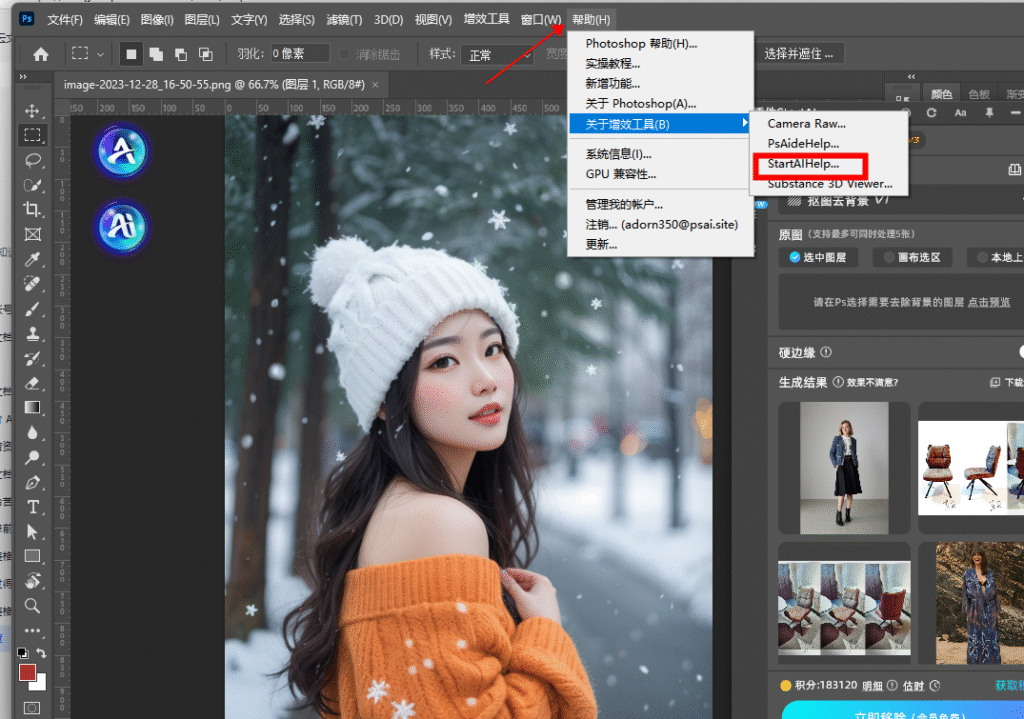Select the Zoom magnifier tool

[x=32, y=605]
